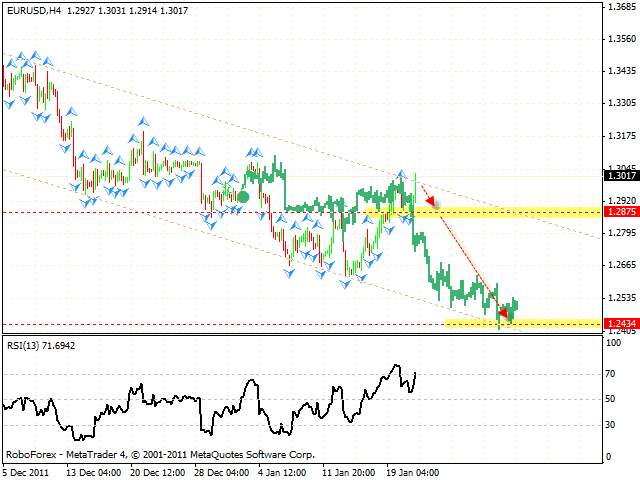Click the upper red arrowhead near 1.2875 zone
The height and width of the screenshot is (480, 640).
click(430, 203)
